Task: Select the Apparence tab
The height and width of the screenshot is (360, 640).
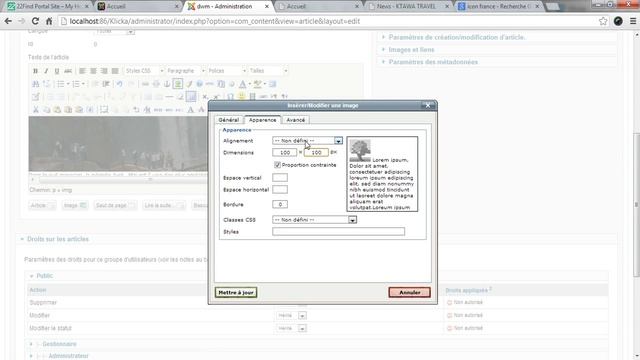Action: [262, 120]
